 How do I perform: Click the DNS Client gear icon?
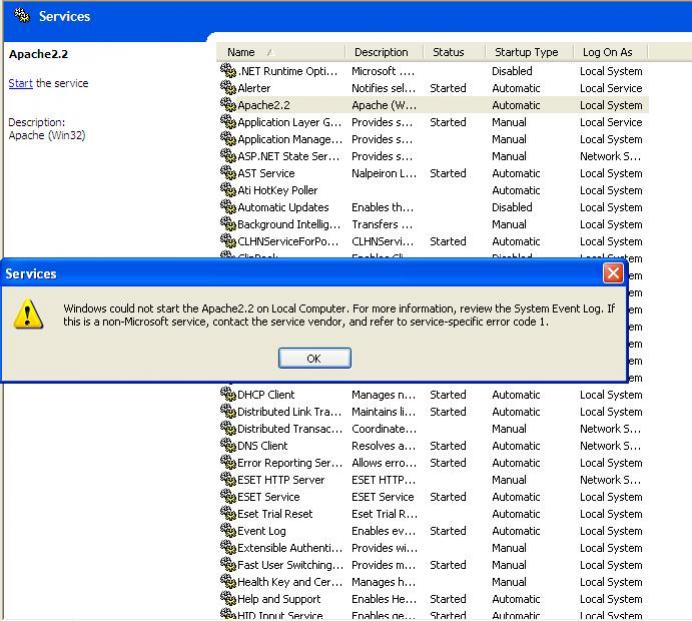point(228,445)
